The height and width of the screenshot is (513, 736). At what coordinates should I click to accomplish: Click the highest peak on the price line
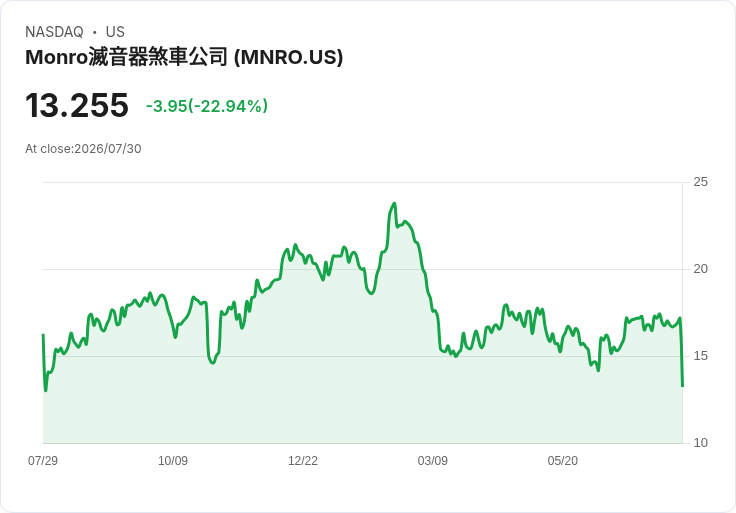coord(394,204)
